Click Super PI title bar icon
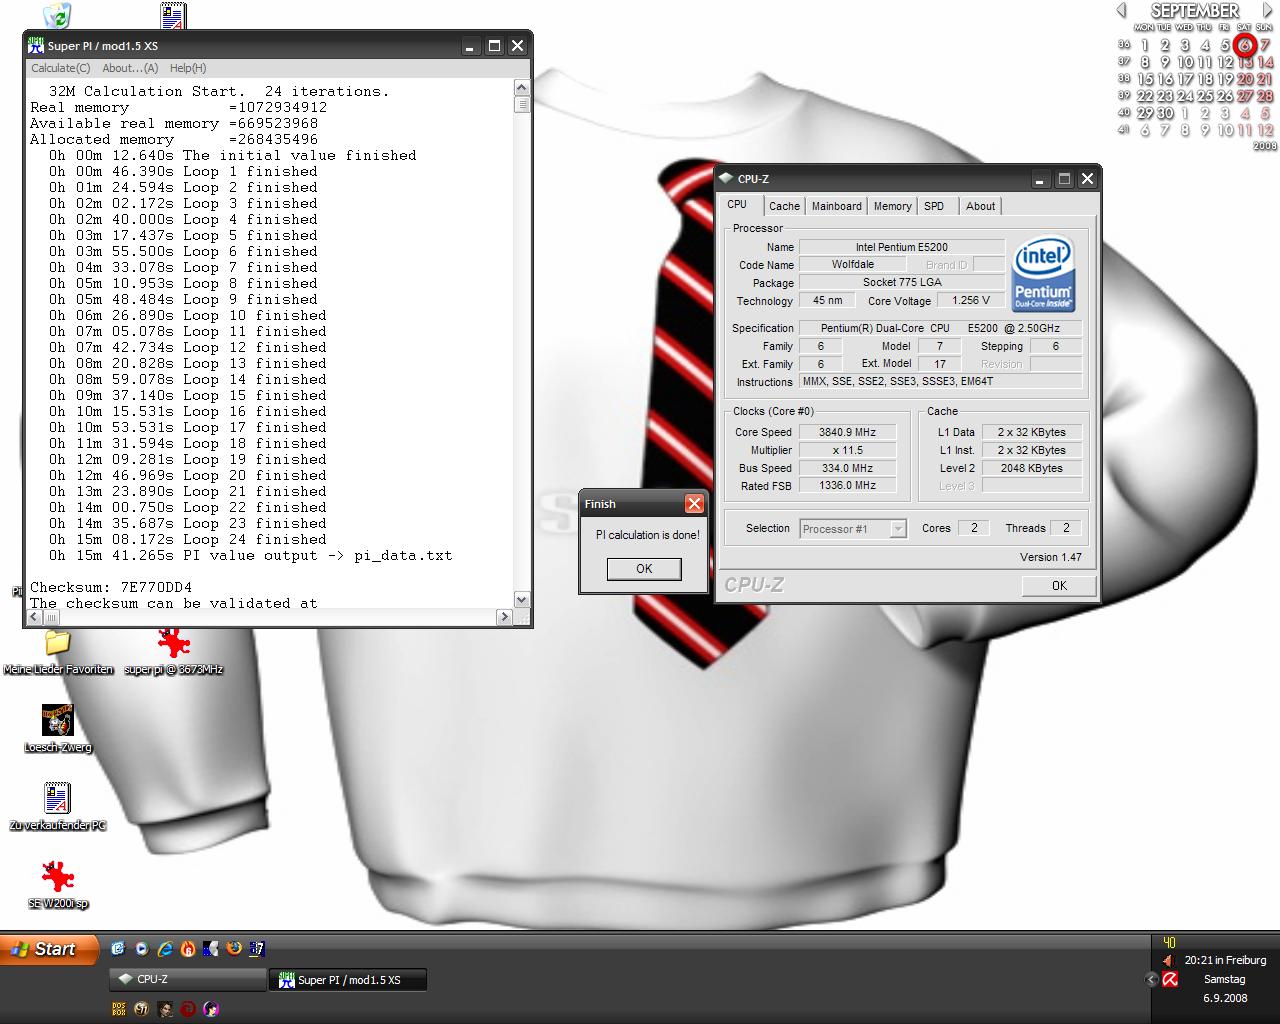 point(36,46)
